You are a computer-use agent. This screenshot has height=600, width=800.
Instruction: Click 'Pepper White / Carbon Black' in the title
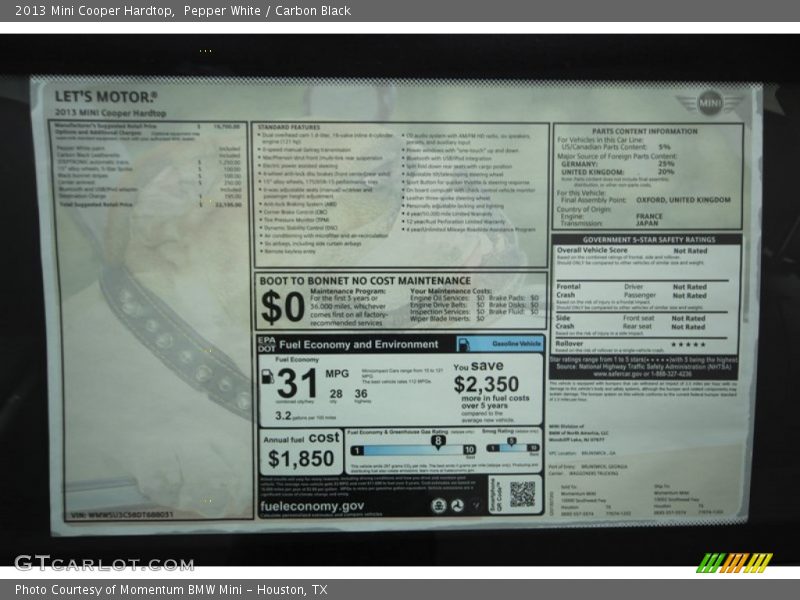(267, 11)
